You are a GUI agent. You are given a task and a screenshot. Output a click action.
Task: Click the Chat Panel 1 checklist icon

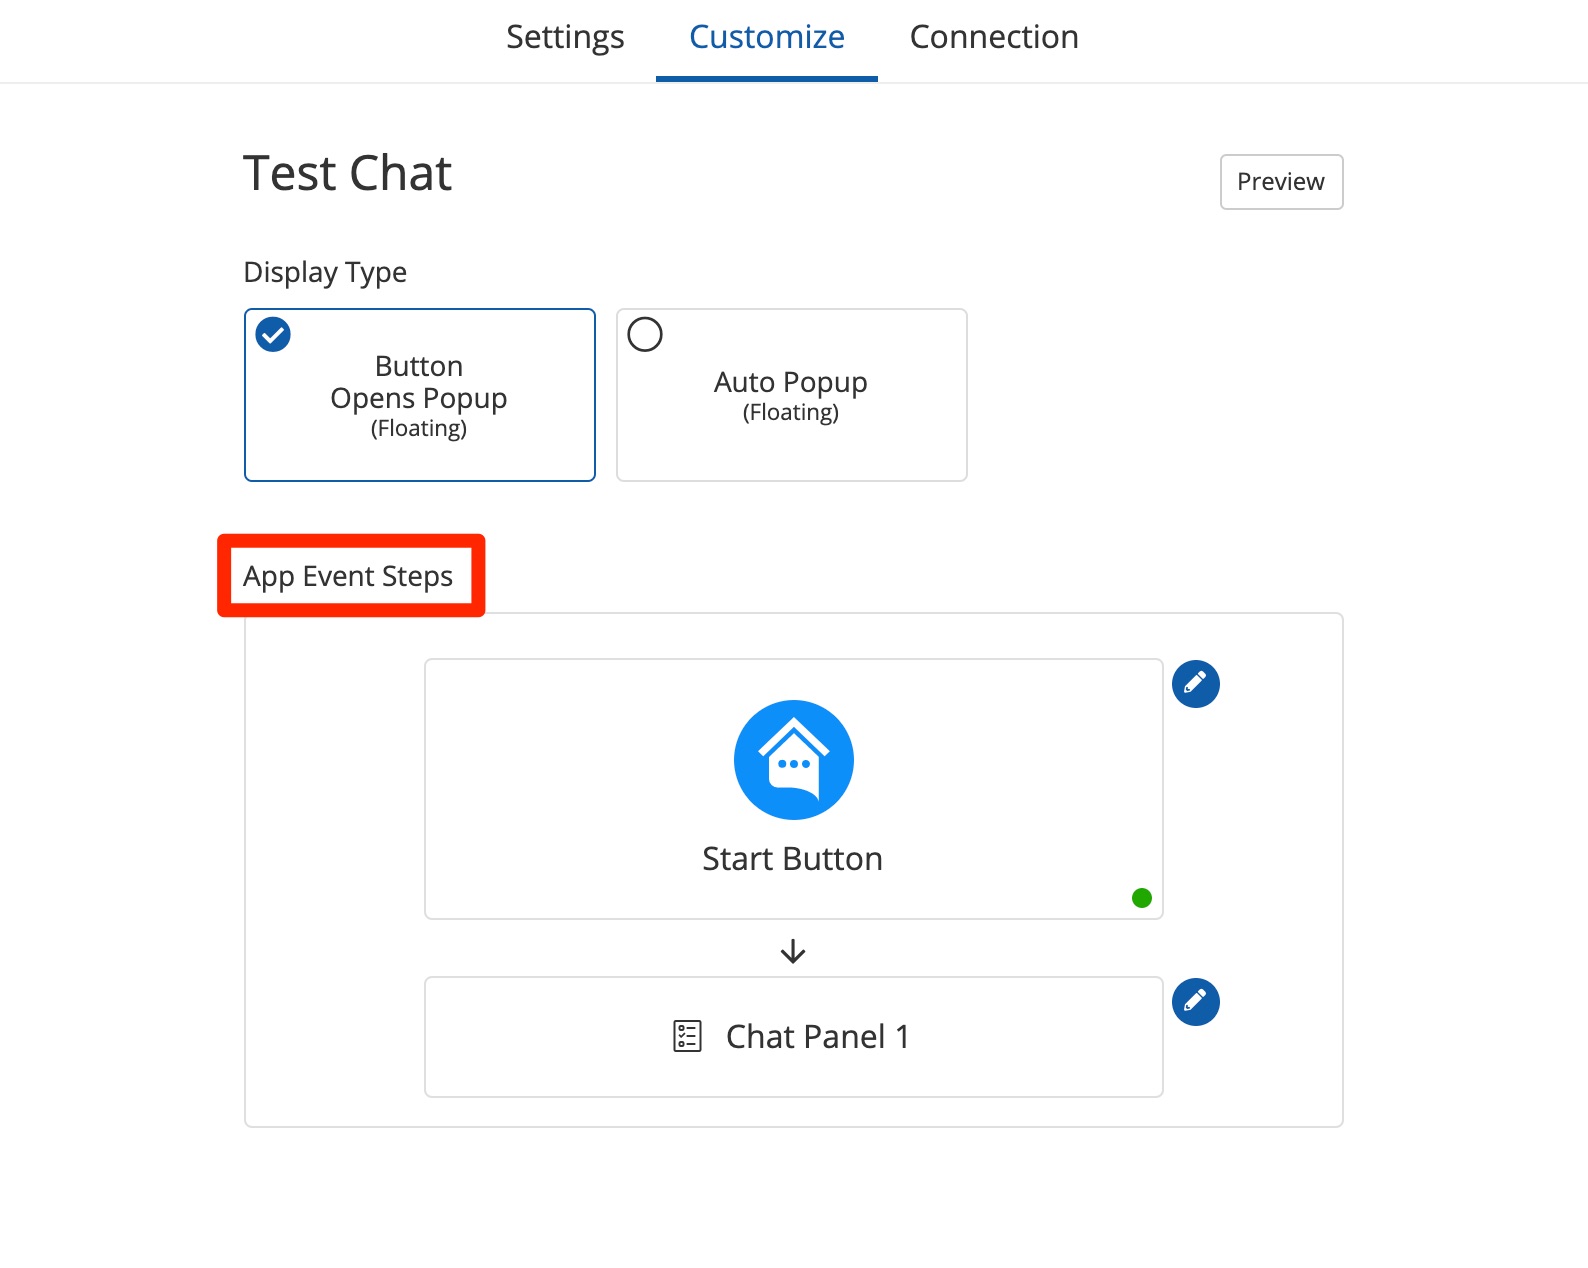687,1036
